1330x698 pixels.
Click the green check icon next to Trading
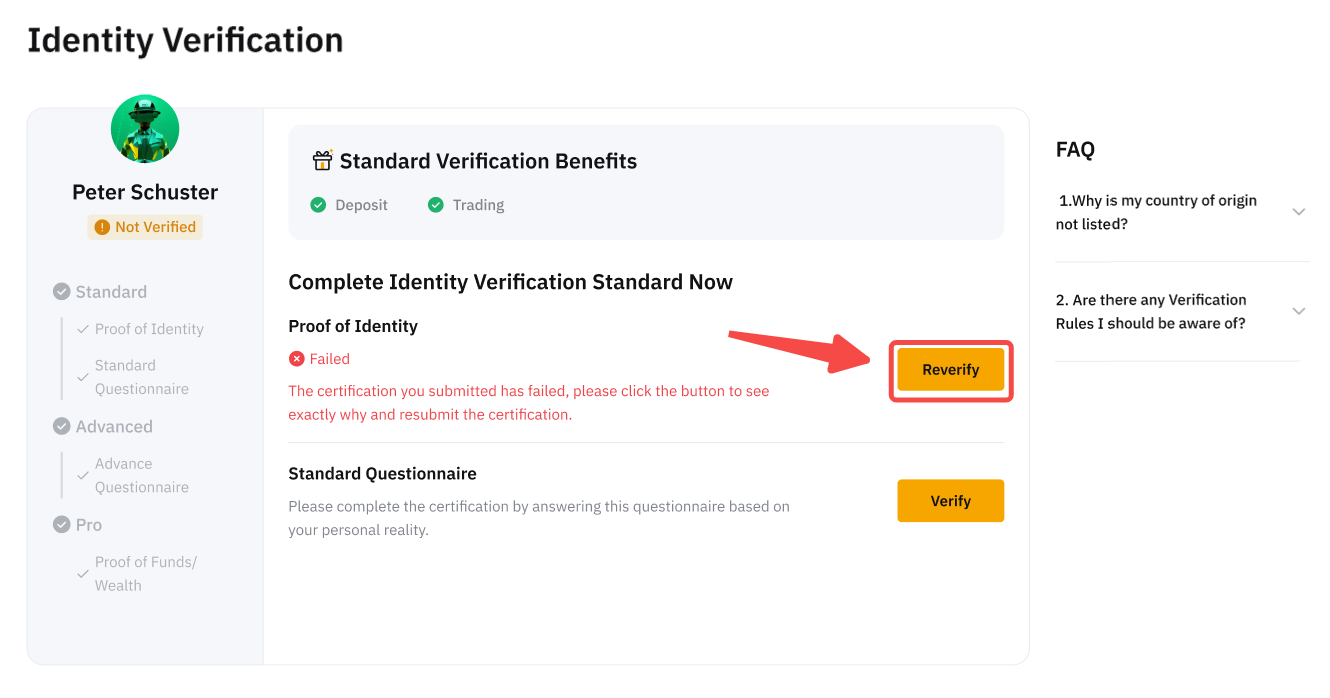pyautogui.click(x=435, y=205)
